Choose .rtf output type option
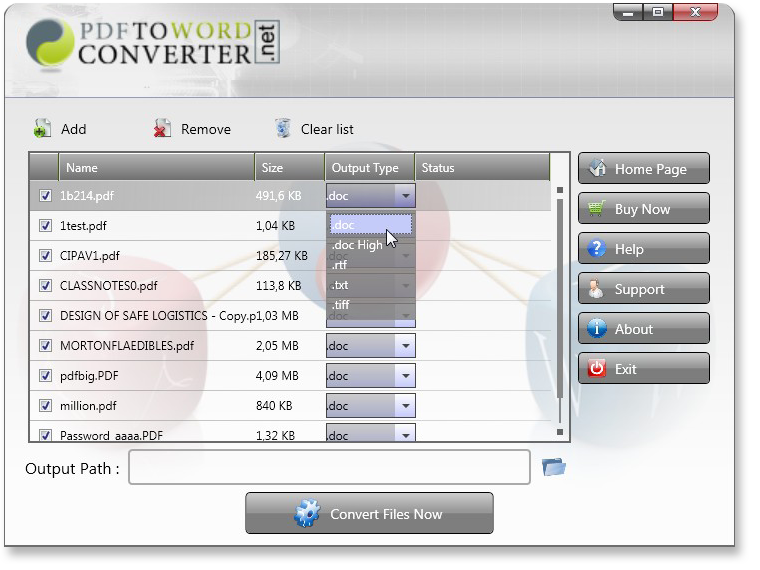 (371, 265)
